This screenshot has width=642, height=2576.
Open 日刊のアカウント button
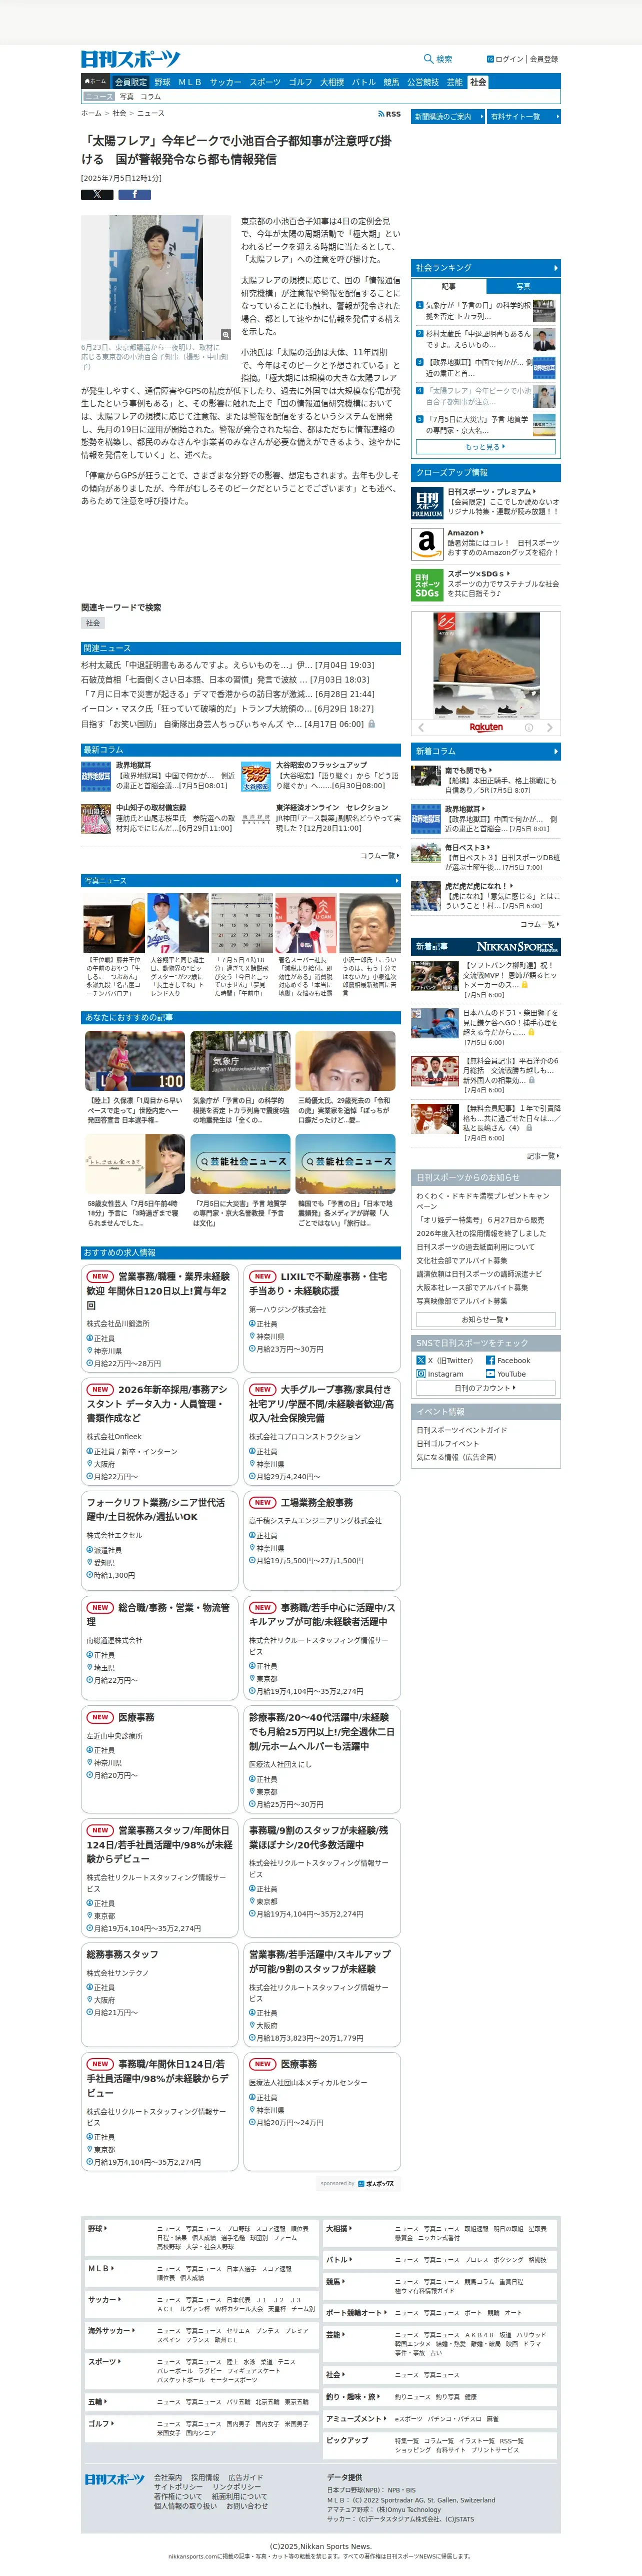tap(485, 1388)
